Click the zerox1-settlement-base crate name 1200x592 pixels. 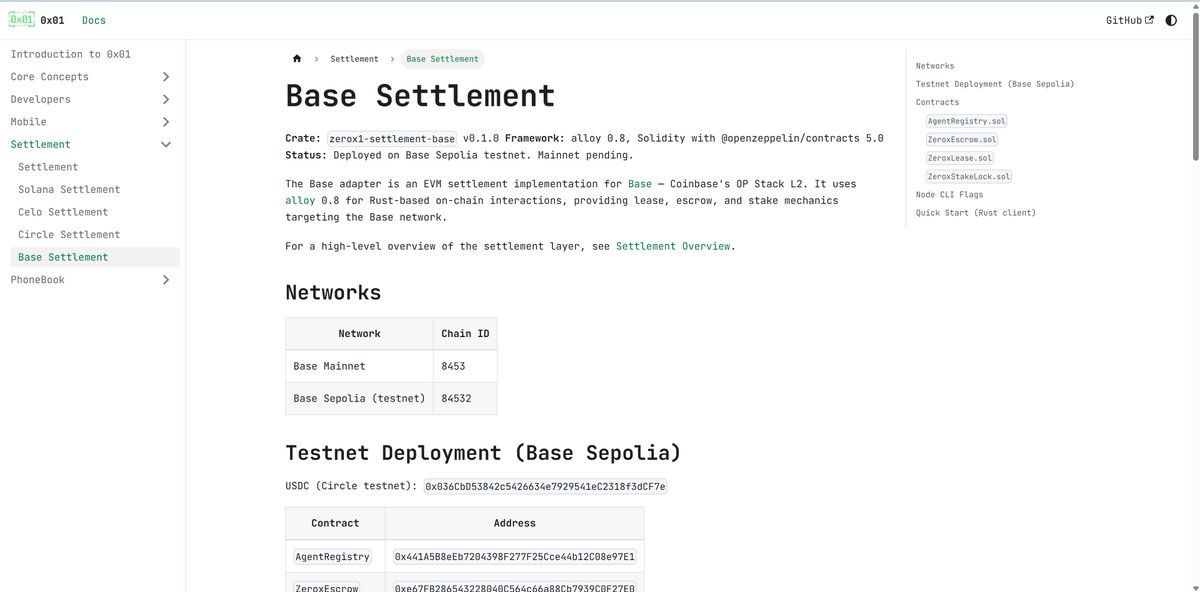[392, 139]
